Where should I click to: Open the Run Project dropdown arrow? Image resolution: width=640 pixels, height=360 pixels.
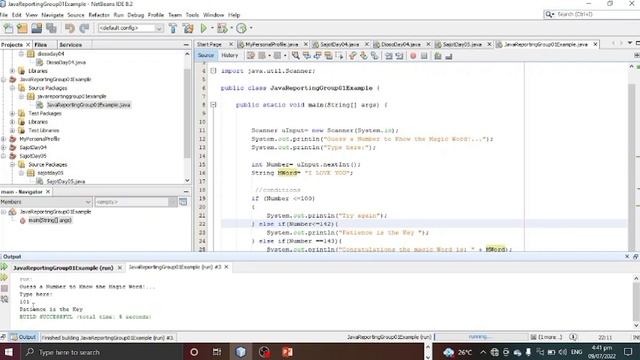(x=212, y=28)
